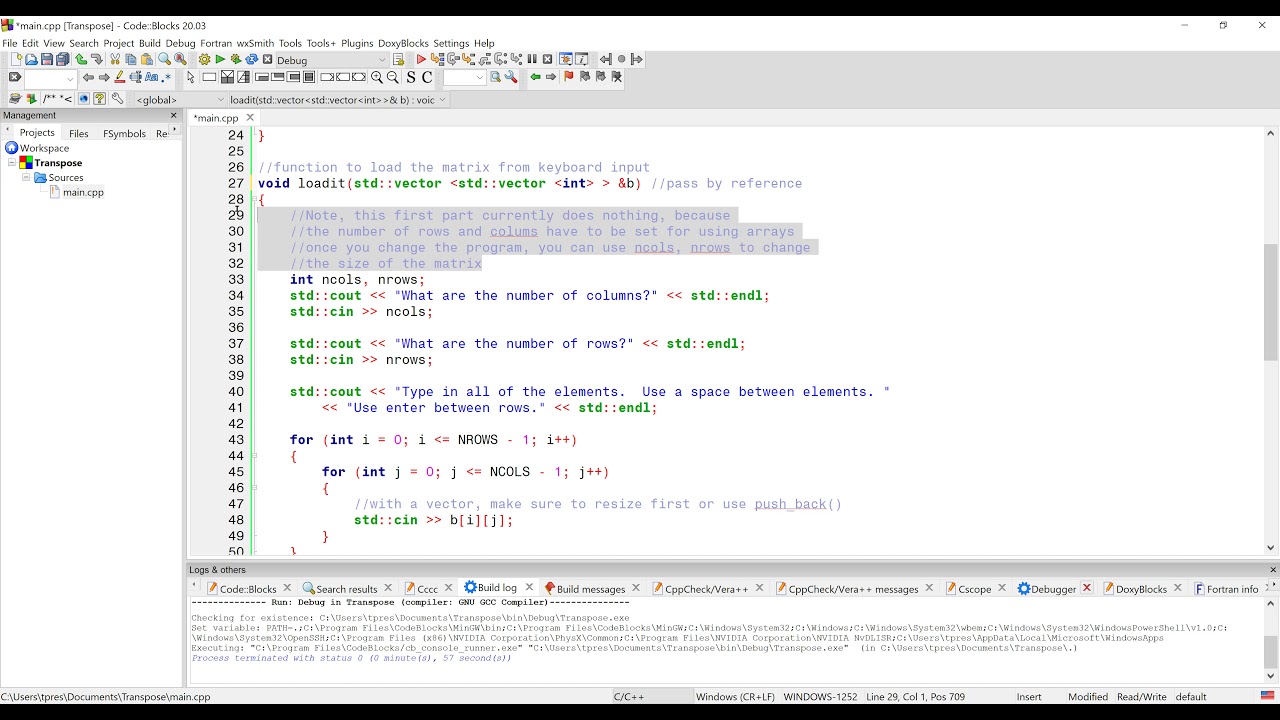The height and width of the screenshot is (720, 1280).
Task: Click the zoom out magnifier icon
Action: coord(393,77)
